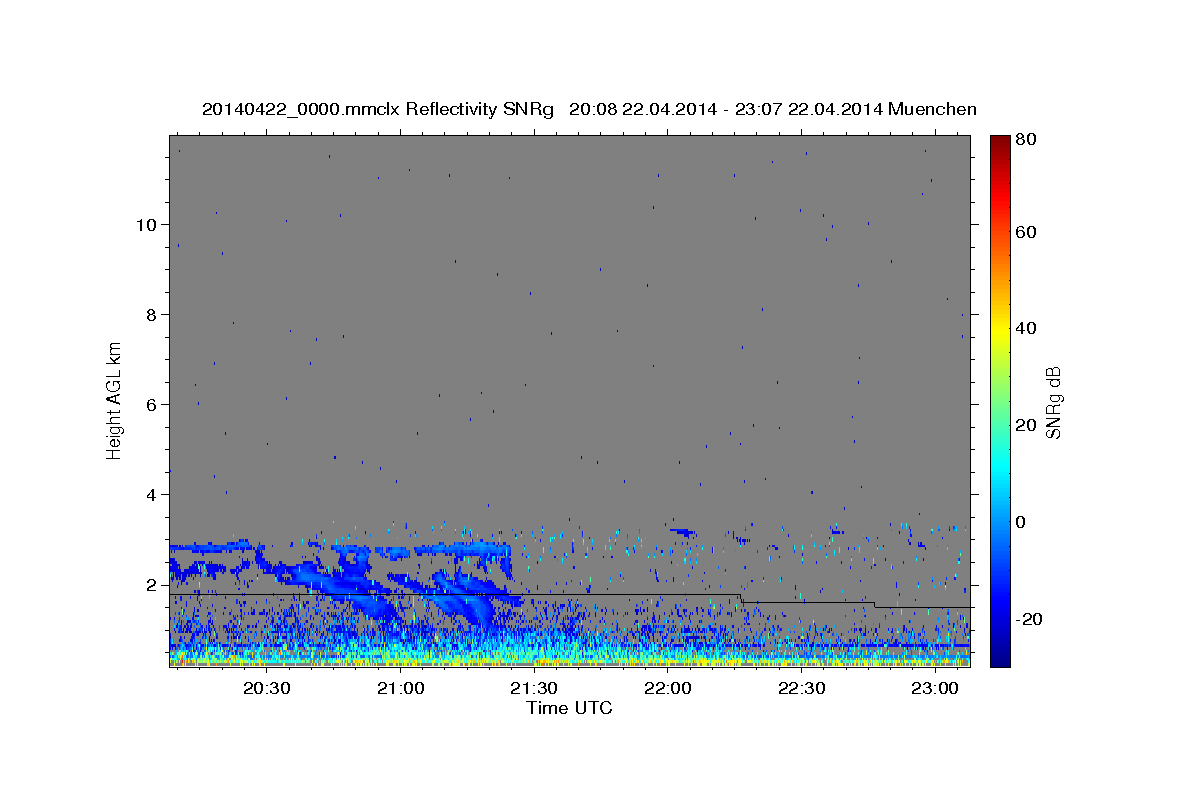Click the 23:00 time tick label
The image size is (1200, 800).
935,689
